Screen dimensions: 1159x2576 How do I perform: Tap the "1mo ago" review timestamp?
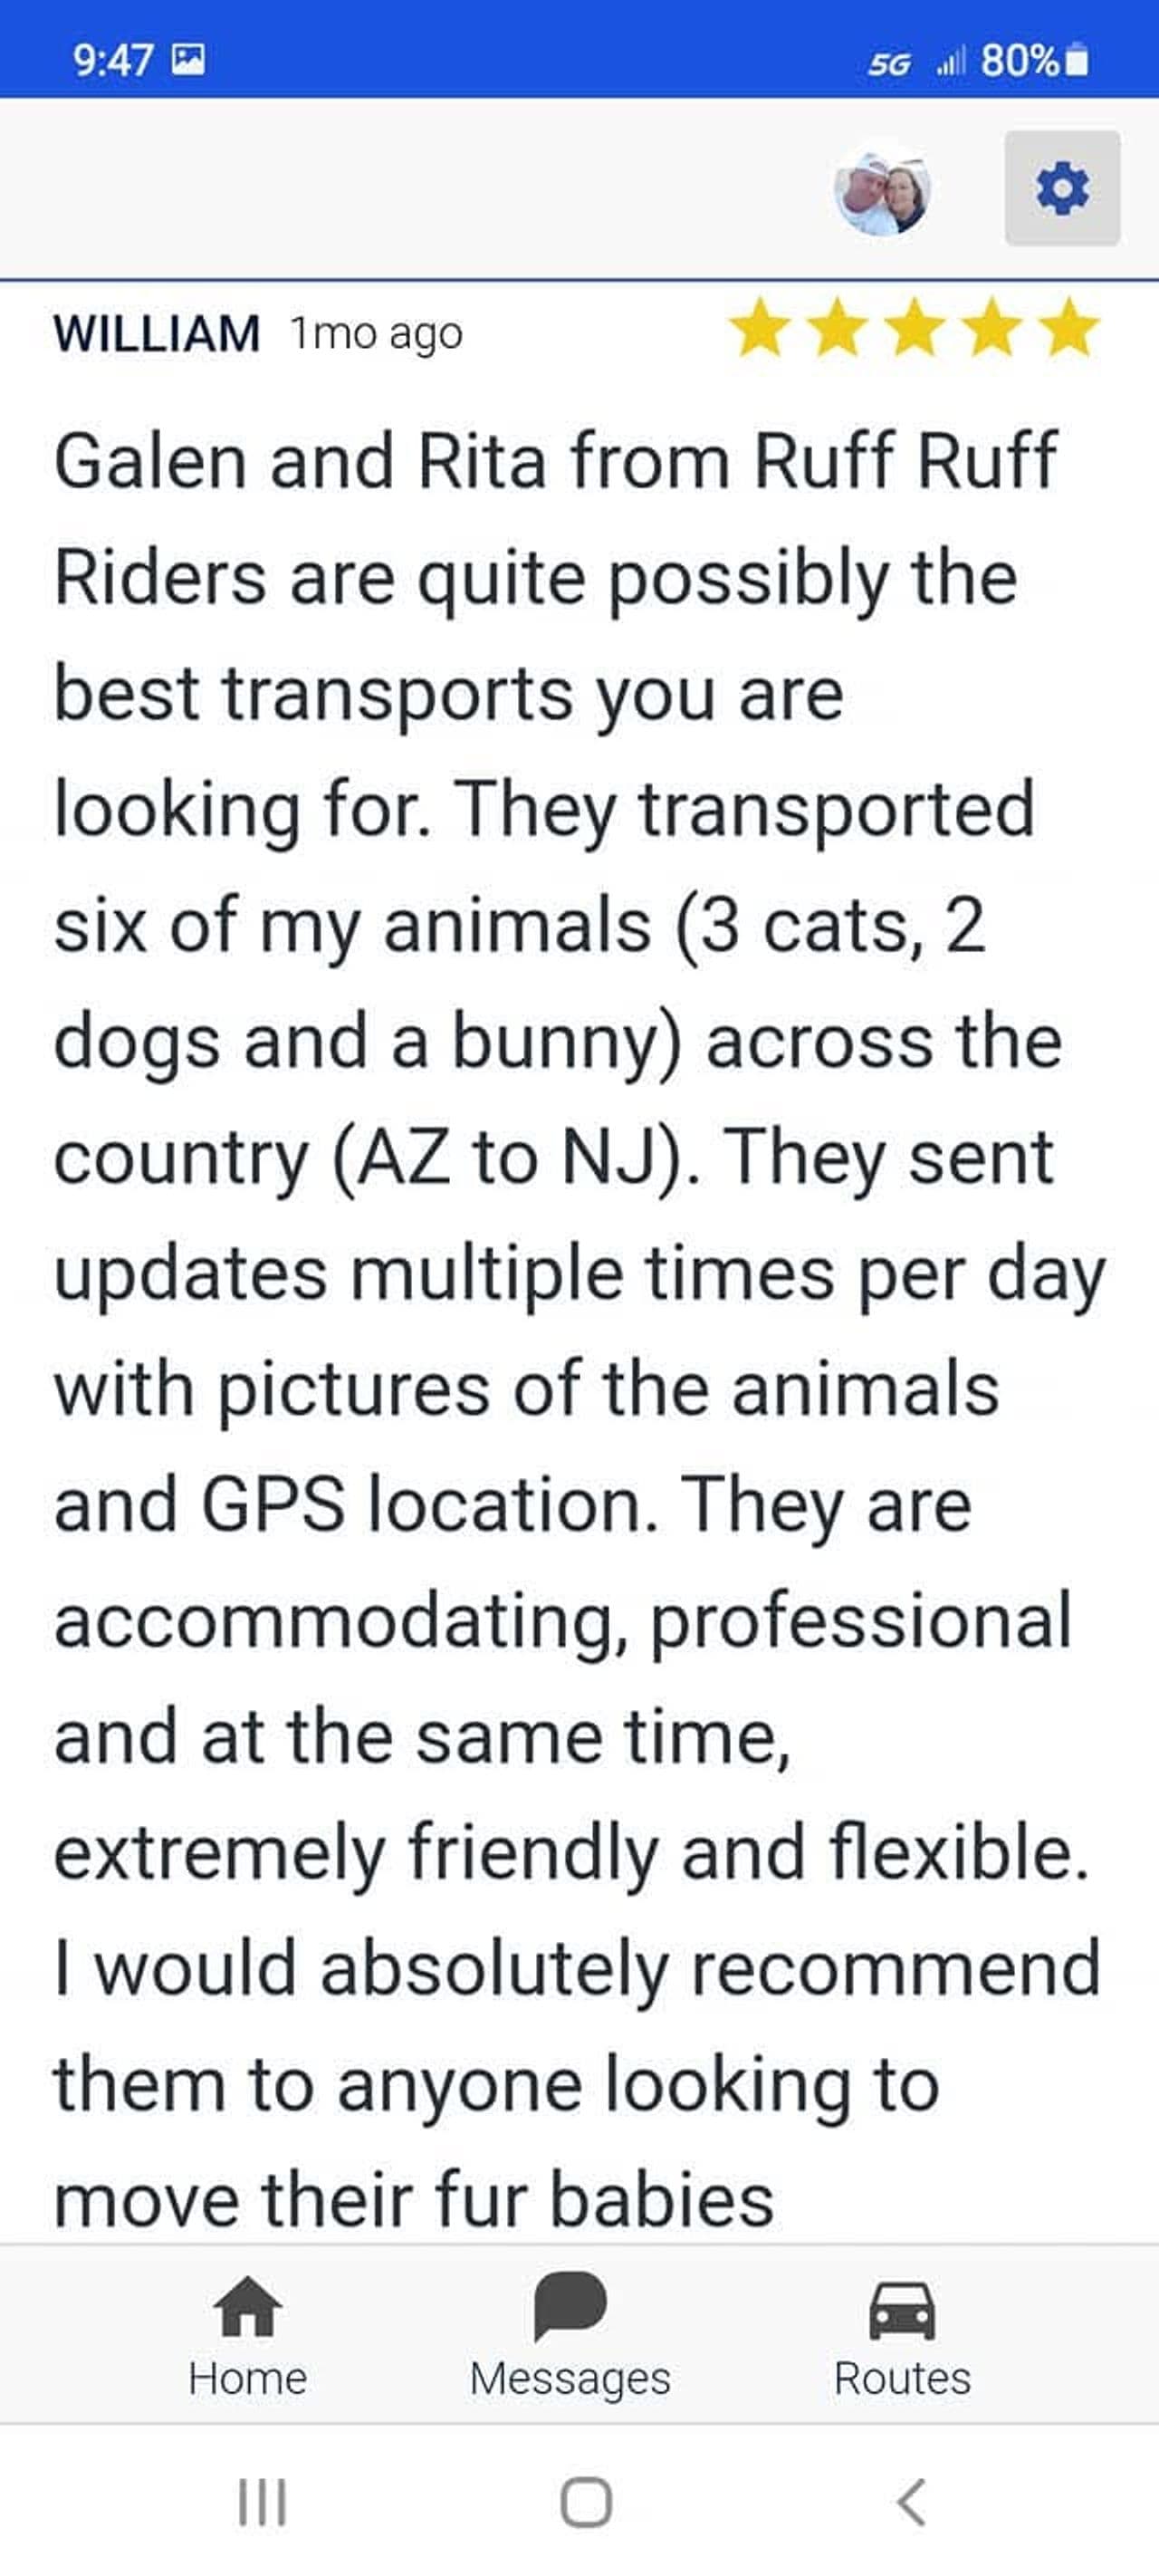click(x=376, y=334)
